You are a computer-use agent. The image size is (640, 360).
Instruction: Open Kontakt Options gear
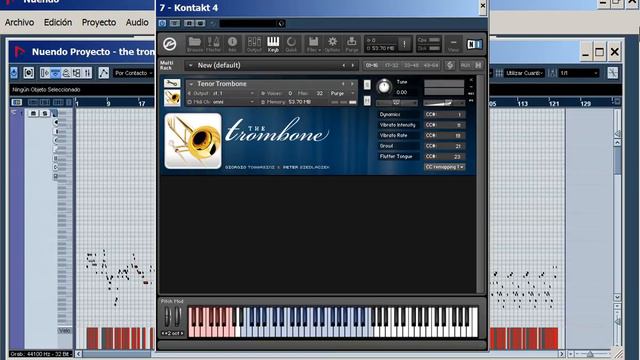tap(333, 44)
